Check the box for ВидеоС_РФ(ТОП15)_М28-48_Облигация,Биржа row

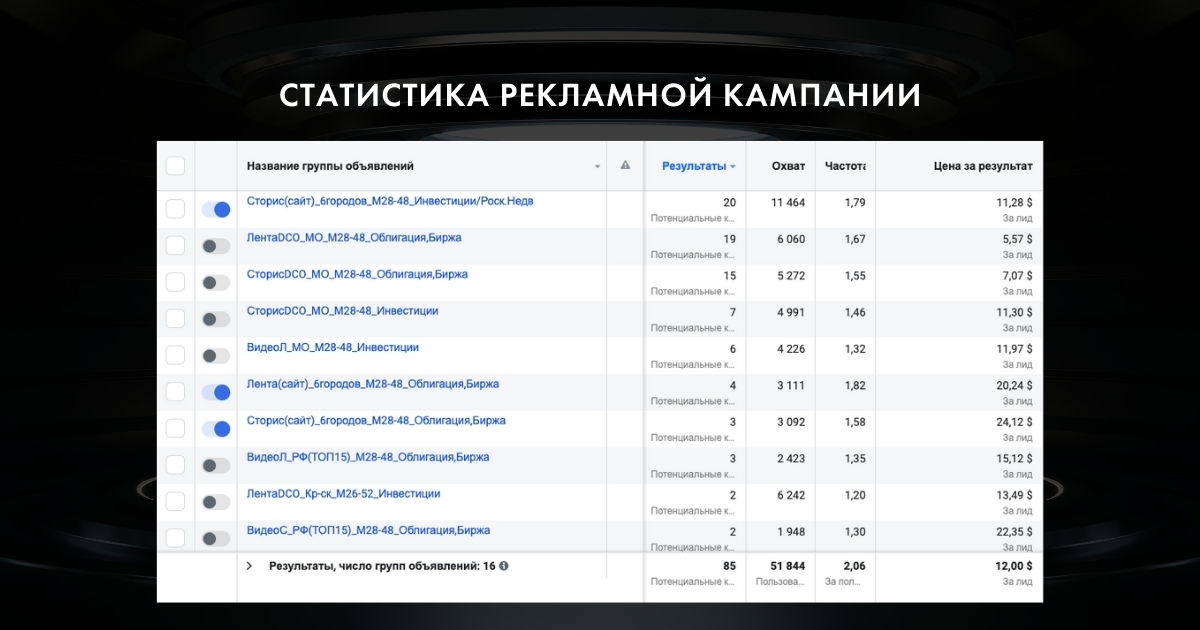(x=175, y=538)
